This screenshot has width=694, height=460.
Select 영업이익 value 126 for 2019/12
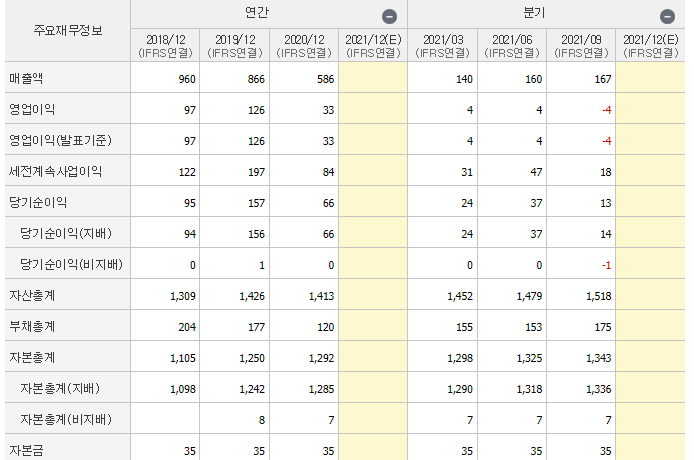tap(256, 110)
